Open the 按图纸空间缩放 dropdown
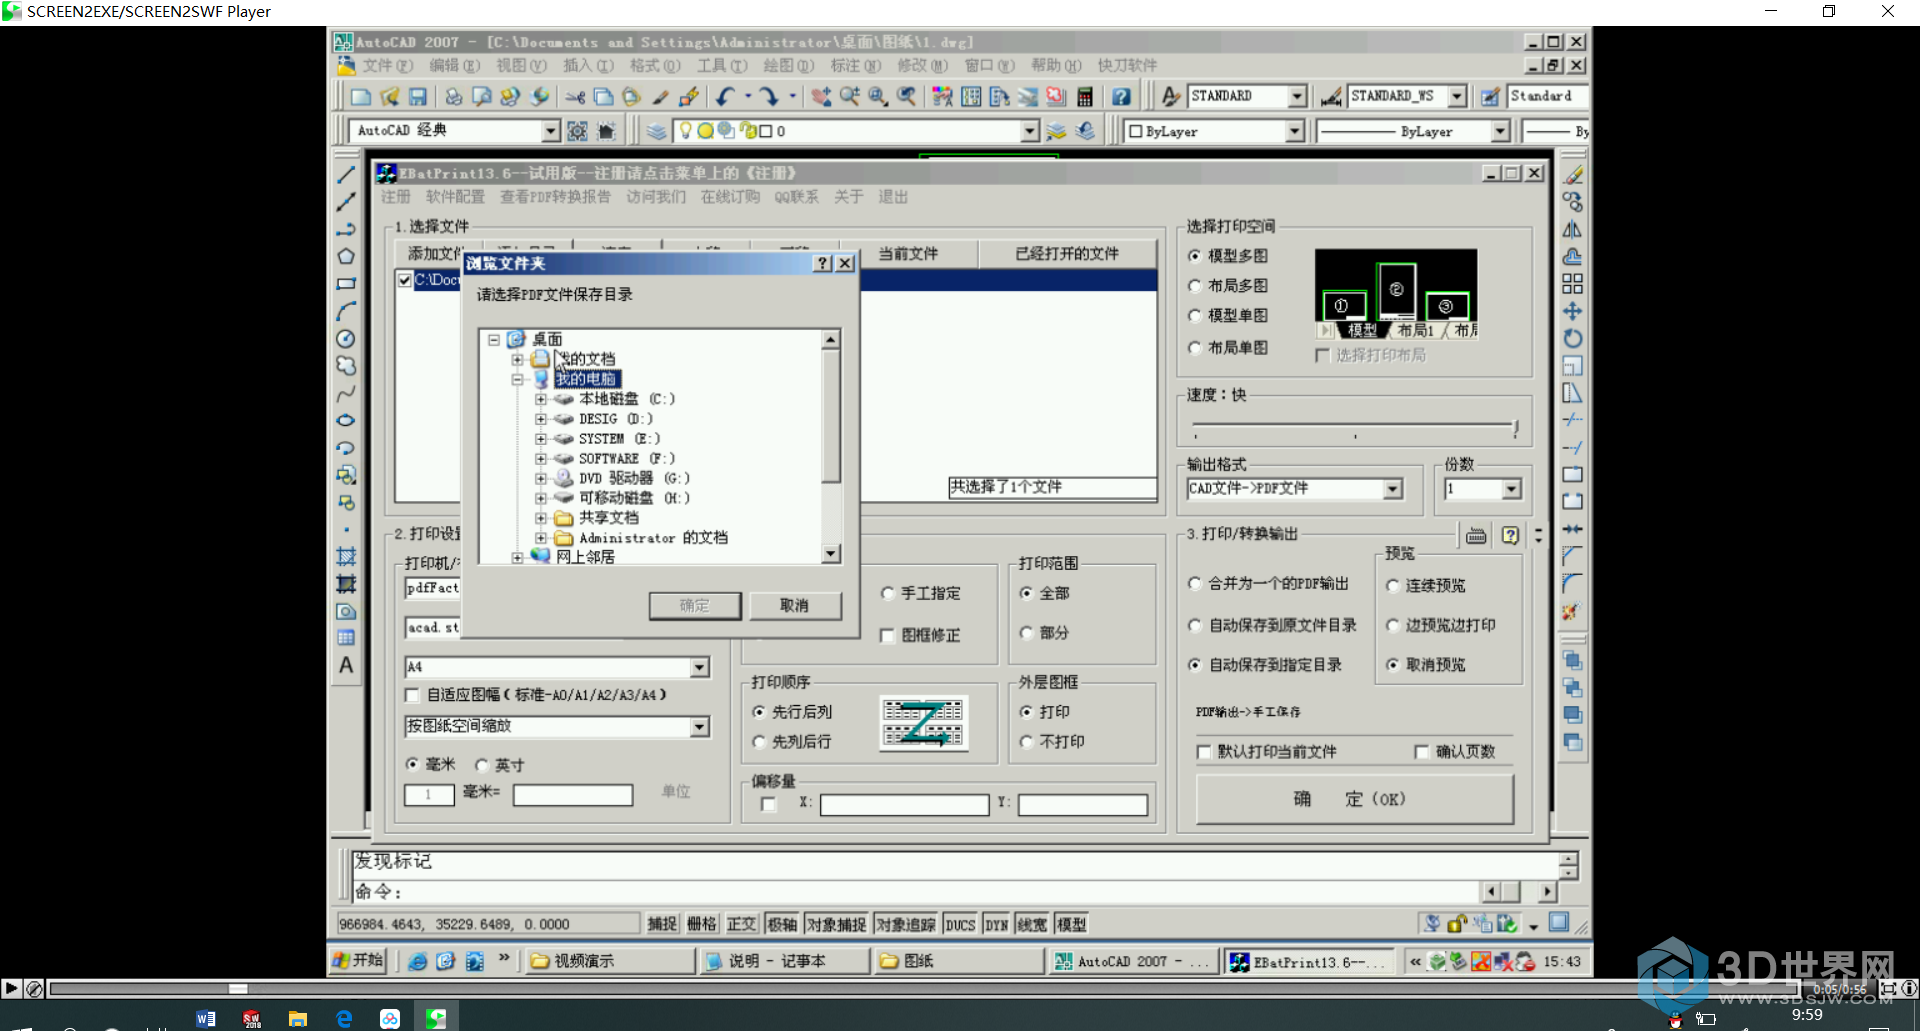This screenshot has height=1031, width=1920. pos(700,727)
